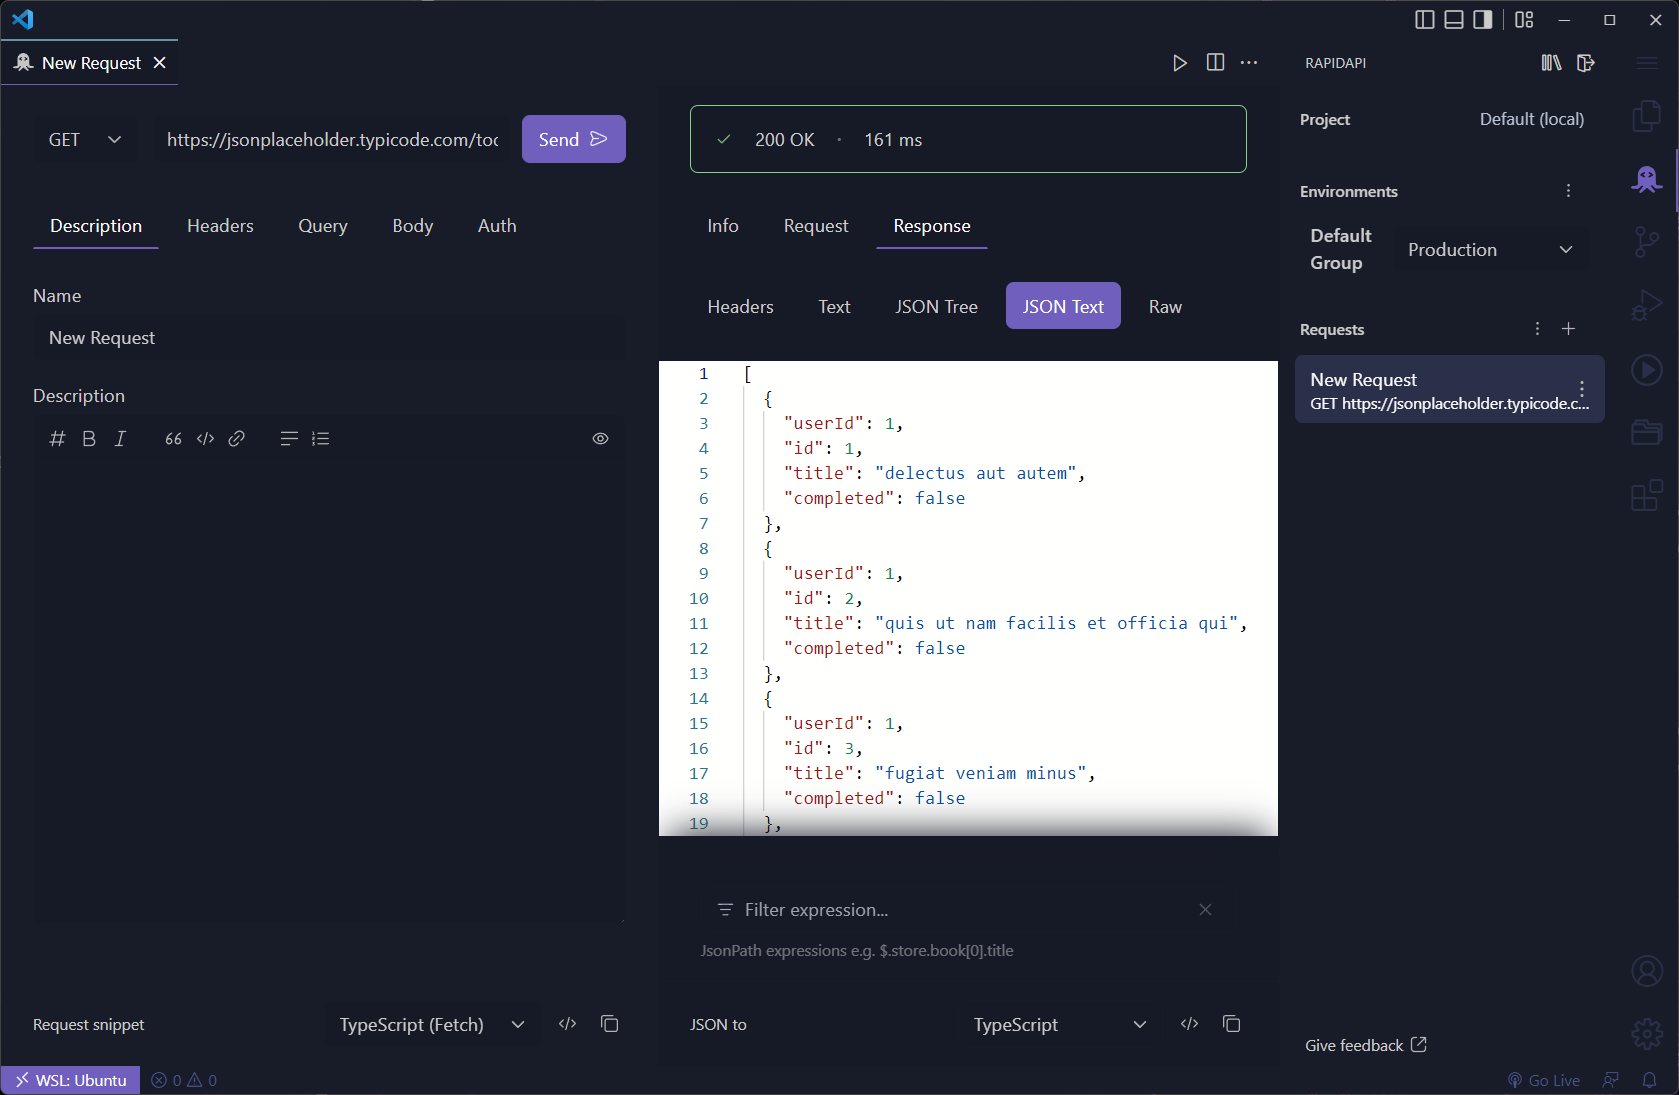Toggle the preview eye icon in Description editor
This screenshot has width=1679, height=1095.
(600, 438)
